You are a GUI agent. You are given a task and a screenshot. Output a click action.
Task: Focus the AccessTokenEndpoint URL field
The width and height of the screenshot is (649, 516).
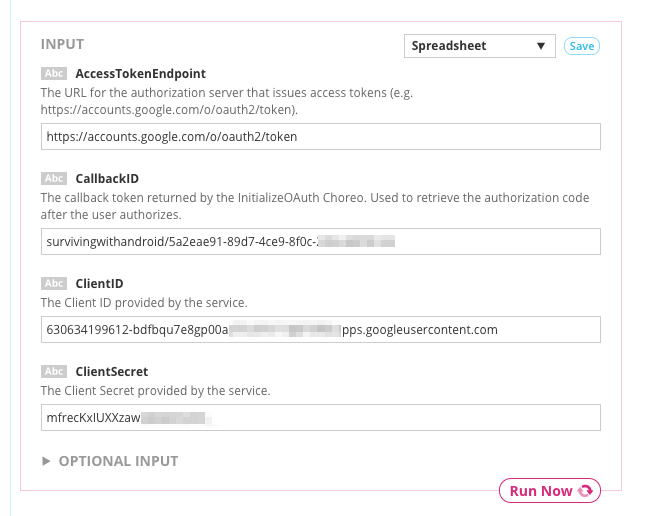(x=321, y=137)
